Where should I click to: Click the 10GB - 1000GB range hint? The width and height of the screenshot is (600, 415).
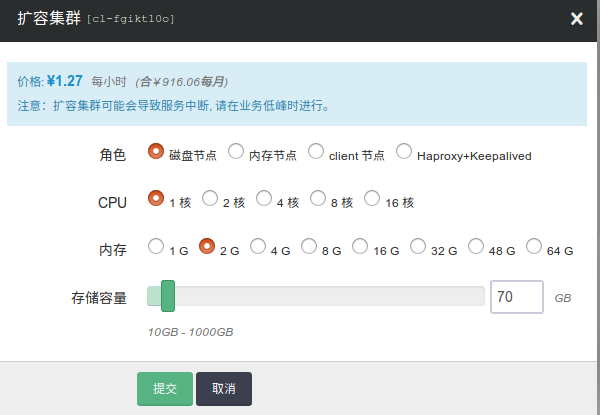(x=190, y=332)
